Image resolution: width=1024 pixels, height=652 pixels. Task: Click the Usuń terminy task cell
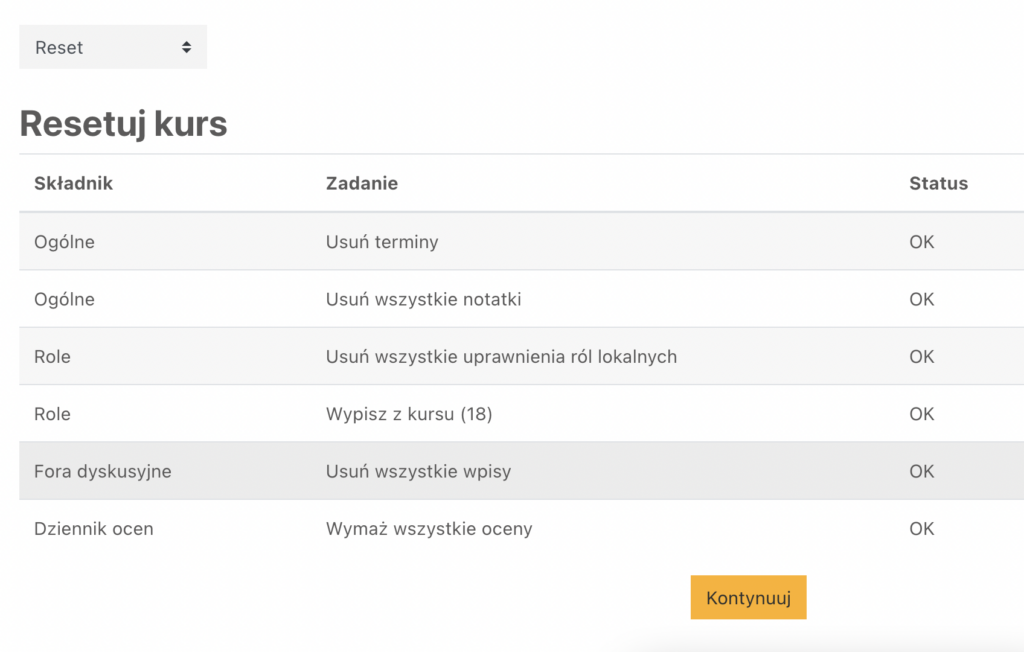382,242
